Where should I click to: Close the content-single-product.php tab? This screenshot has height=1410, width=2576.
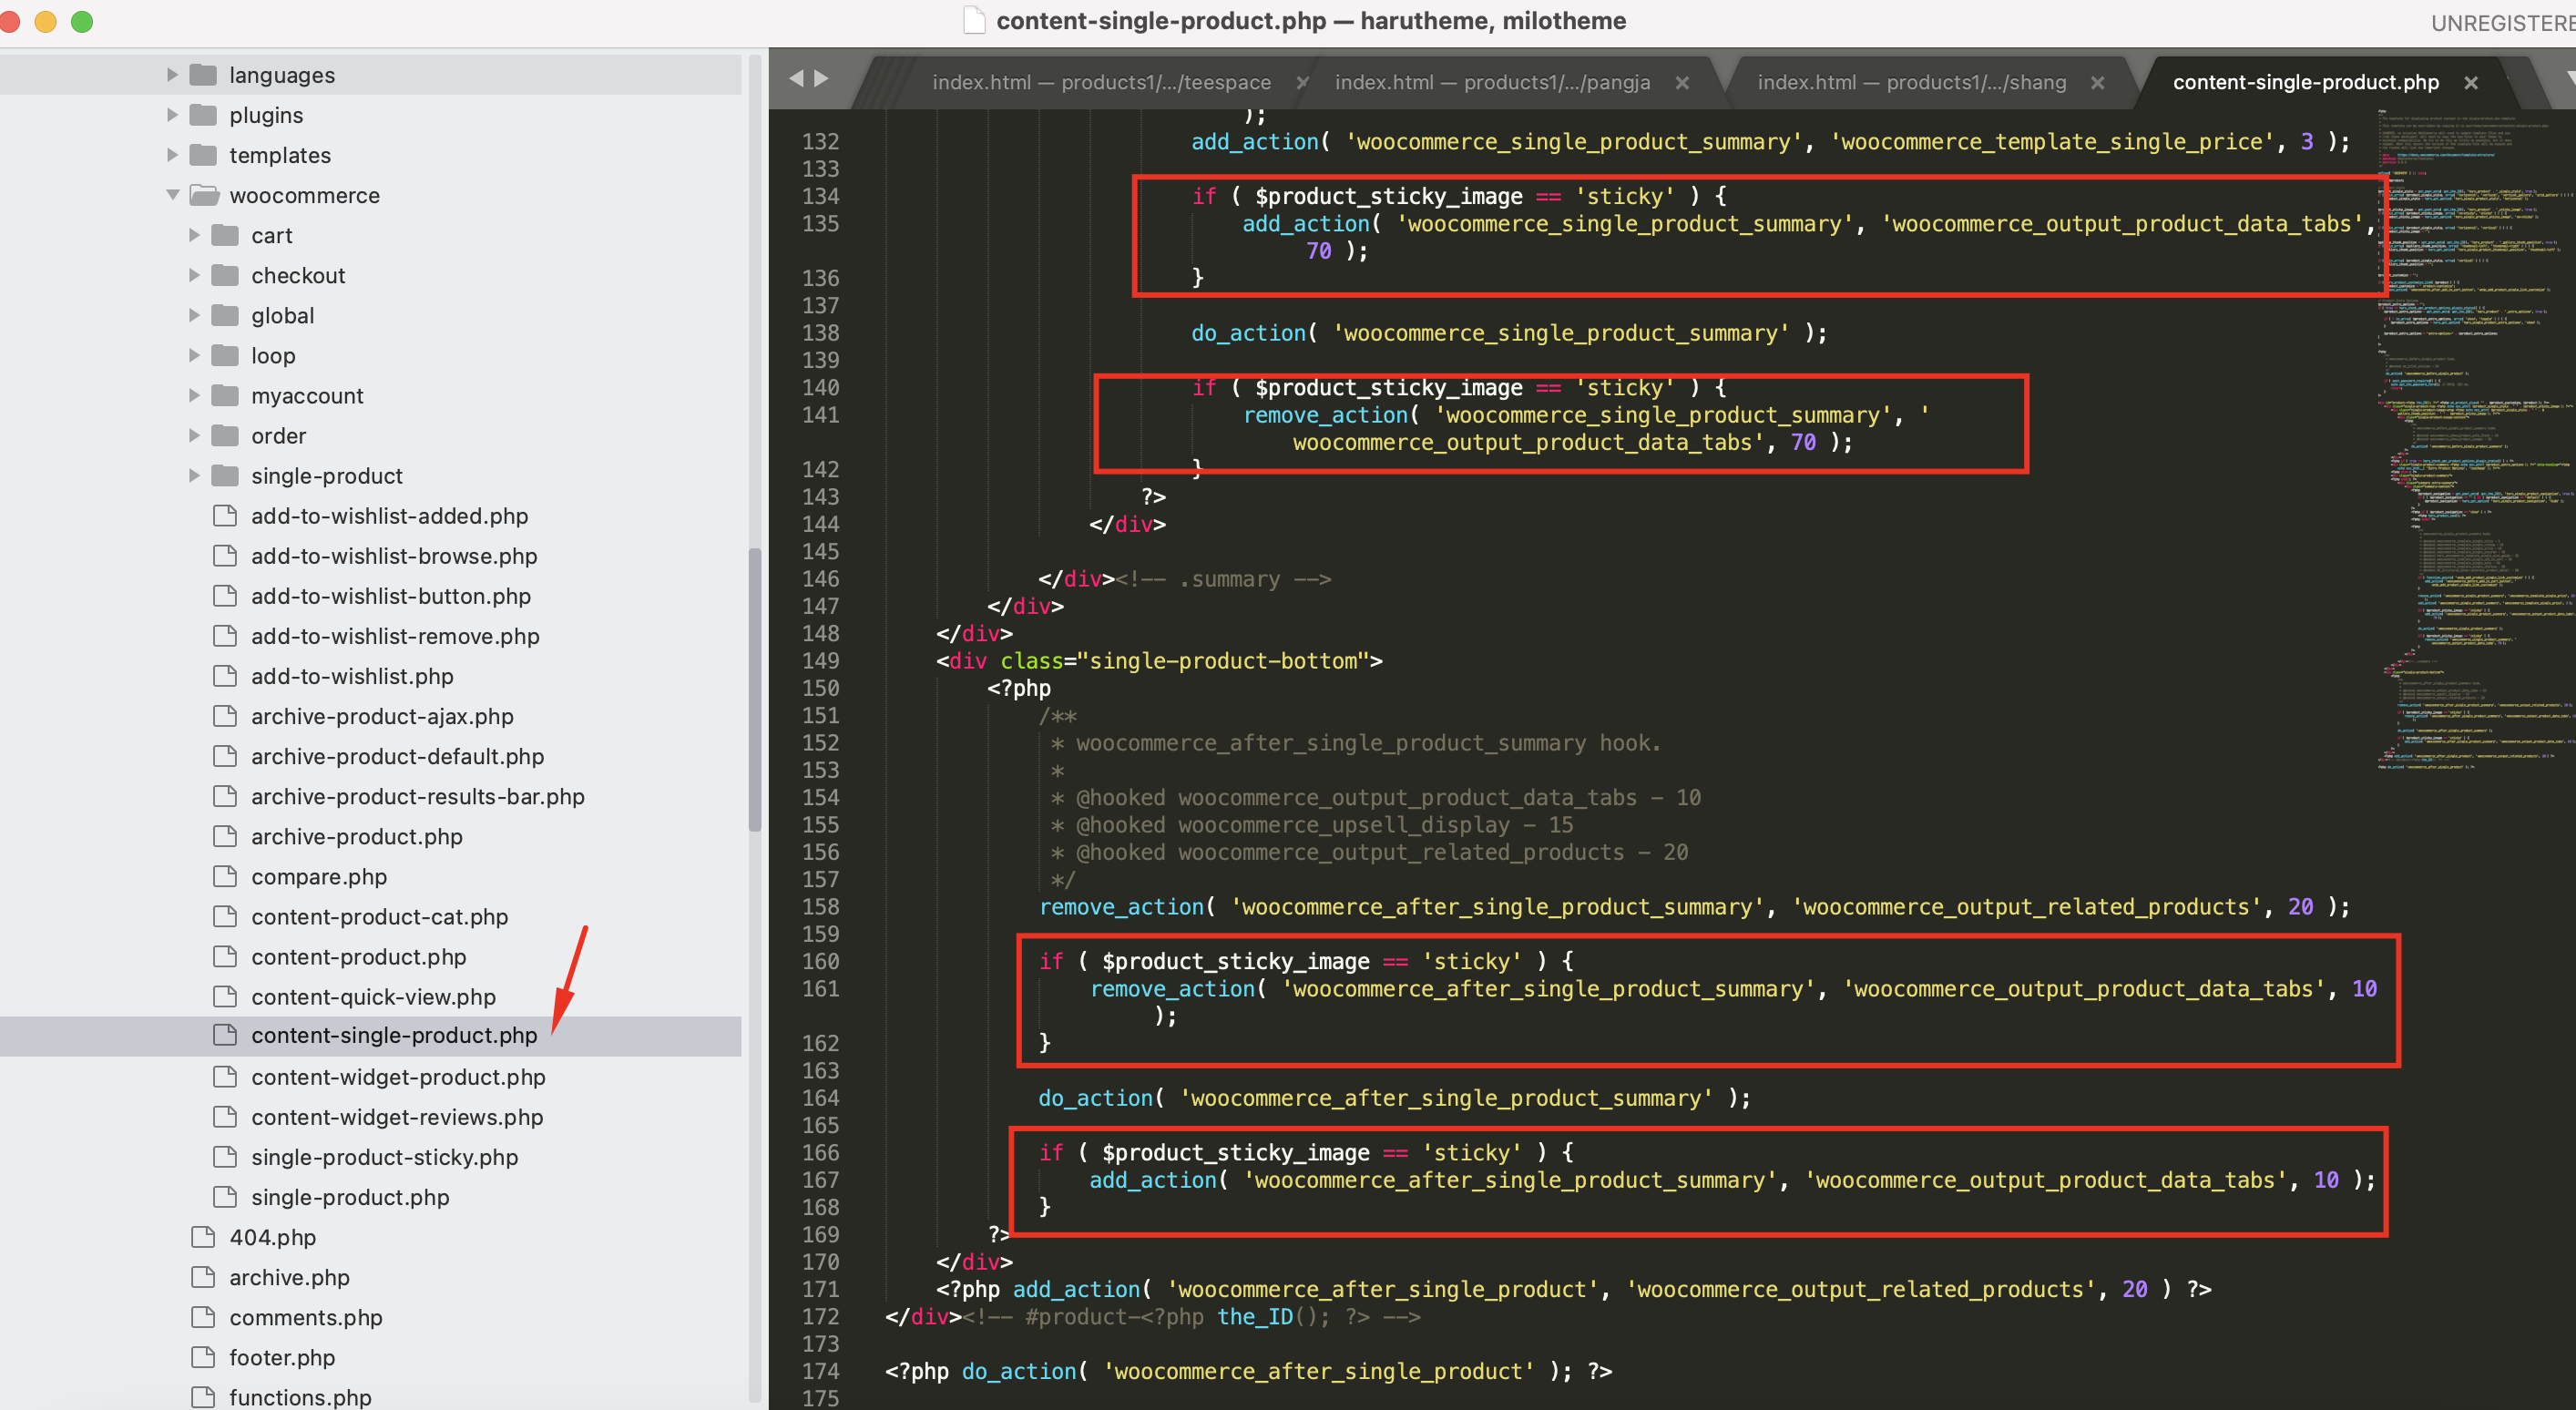pyautogui.click(x=2471, y=83)
